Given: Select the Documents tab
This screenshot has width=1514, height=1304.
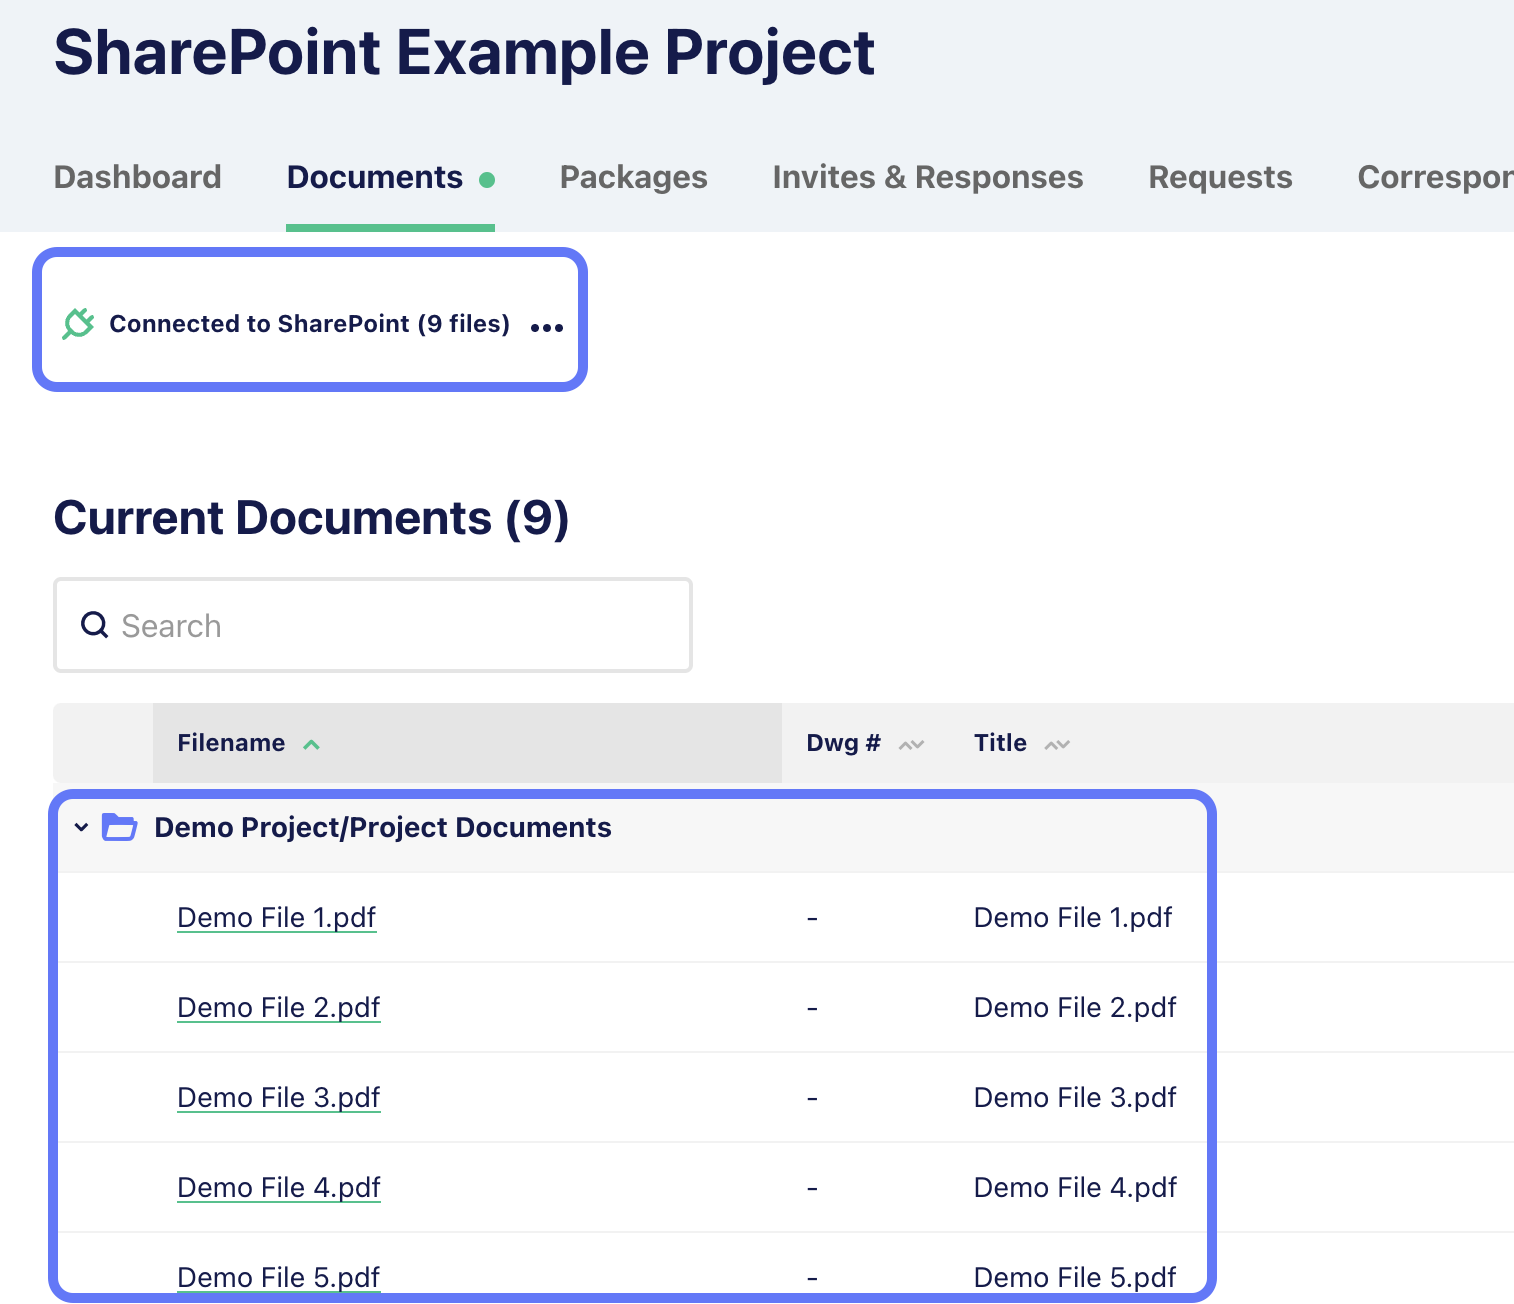Looking at the screenshot, I should [x=375, y=177].
